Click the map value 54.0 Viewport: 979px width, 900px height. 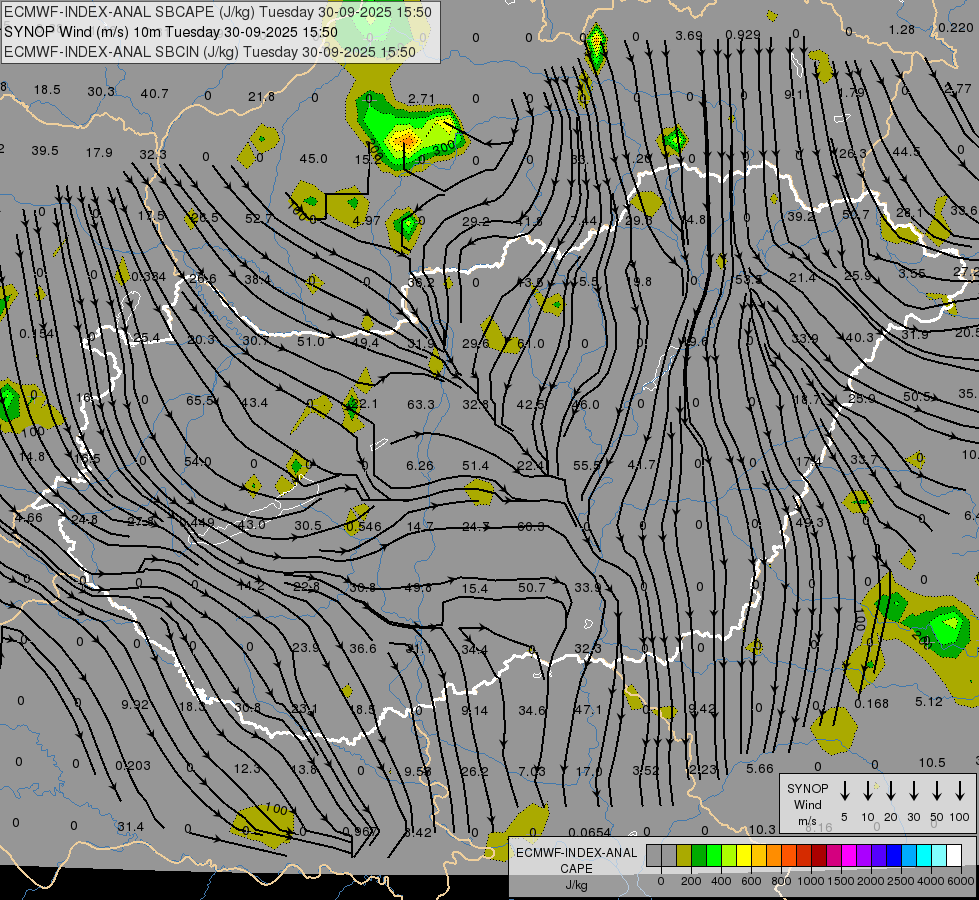197,462
